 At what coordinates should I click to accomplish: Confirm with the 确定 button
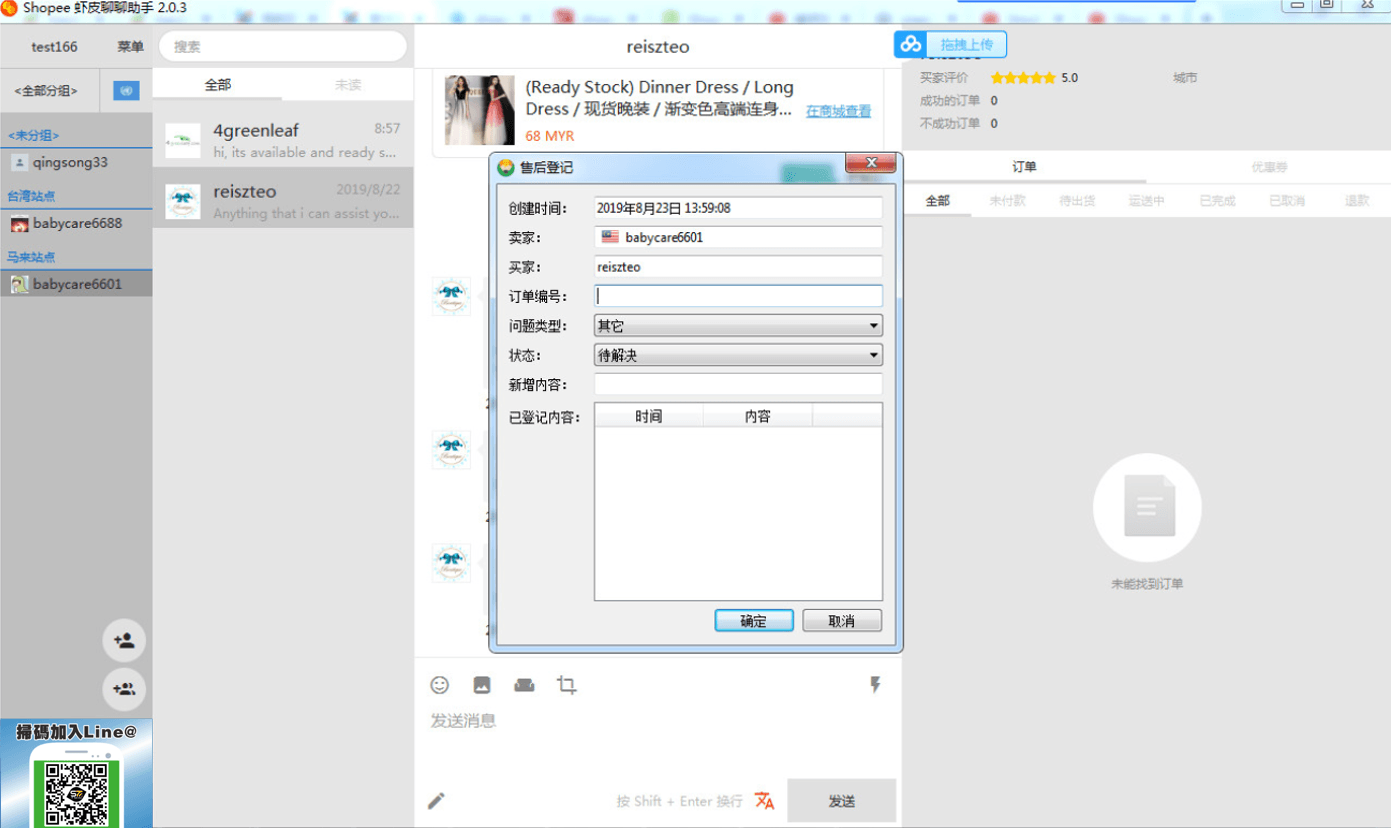point(754,621)
